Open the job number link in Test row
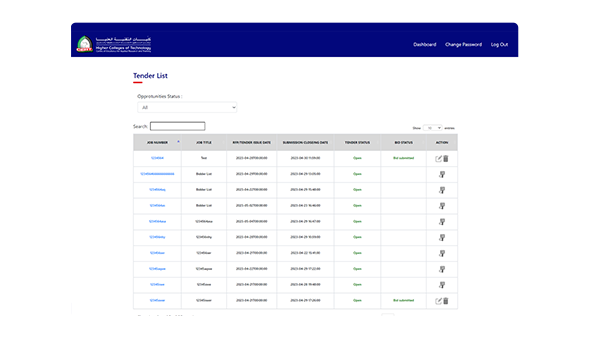 (x=157, y=158)
